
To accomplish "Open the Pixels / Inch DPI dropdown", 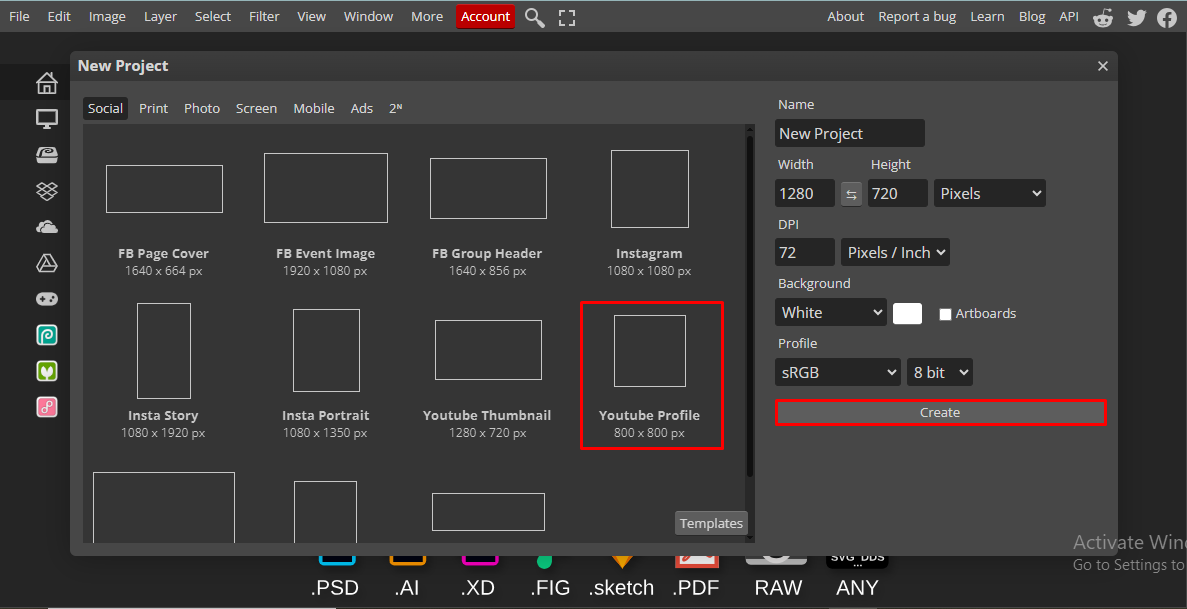I will [894, 252].
